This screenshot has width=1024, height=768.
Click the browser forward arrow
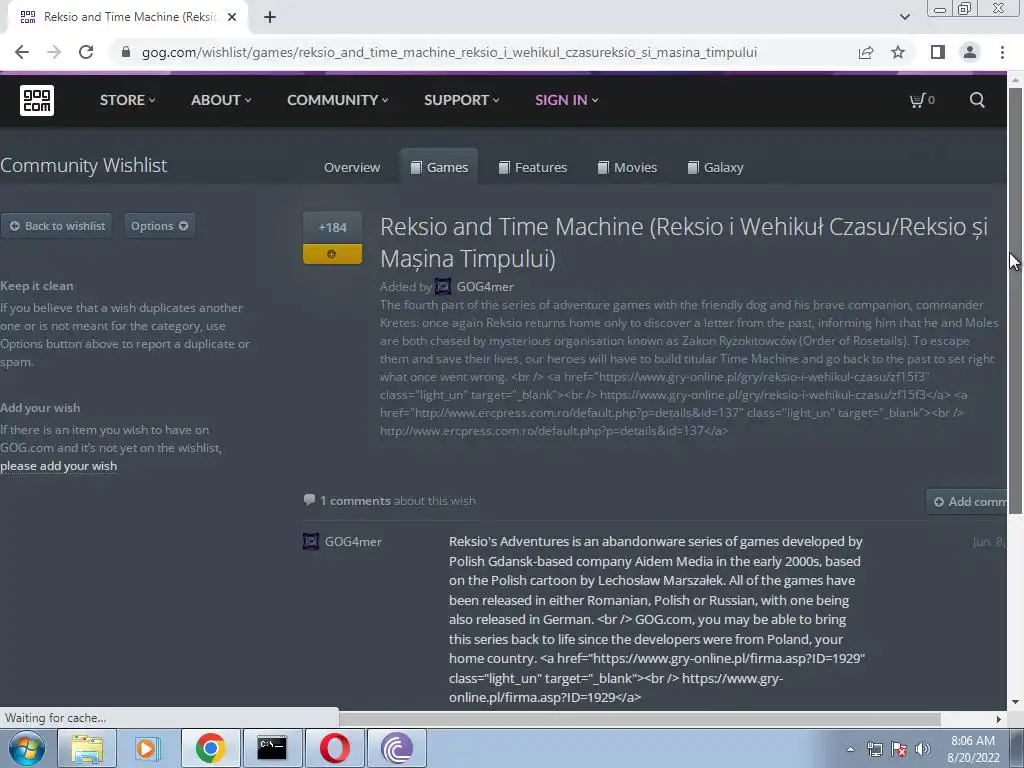point(54,52)
